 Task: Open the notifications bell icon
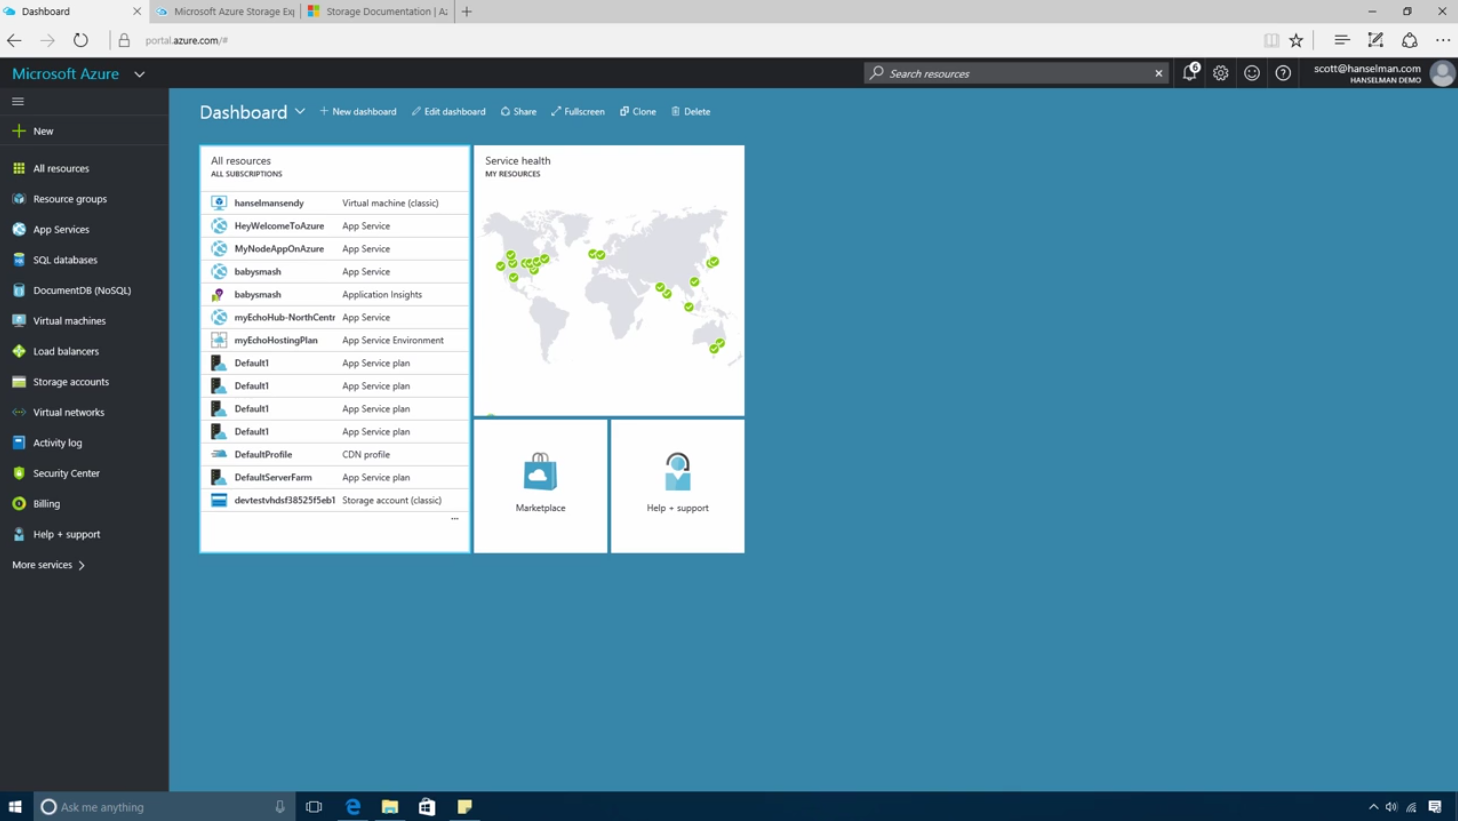pyautogui.click(x=1189, y=73)
